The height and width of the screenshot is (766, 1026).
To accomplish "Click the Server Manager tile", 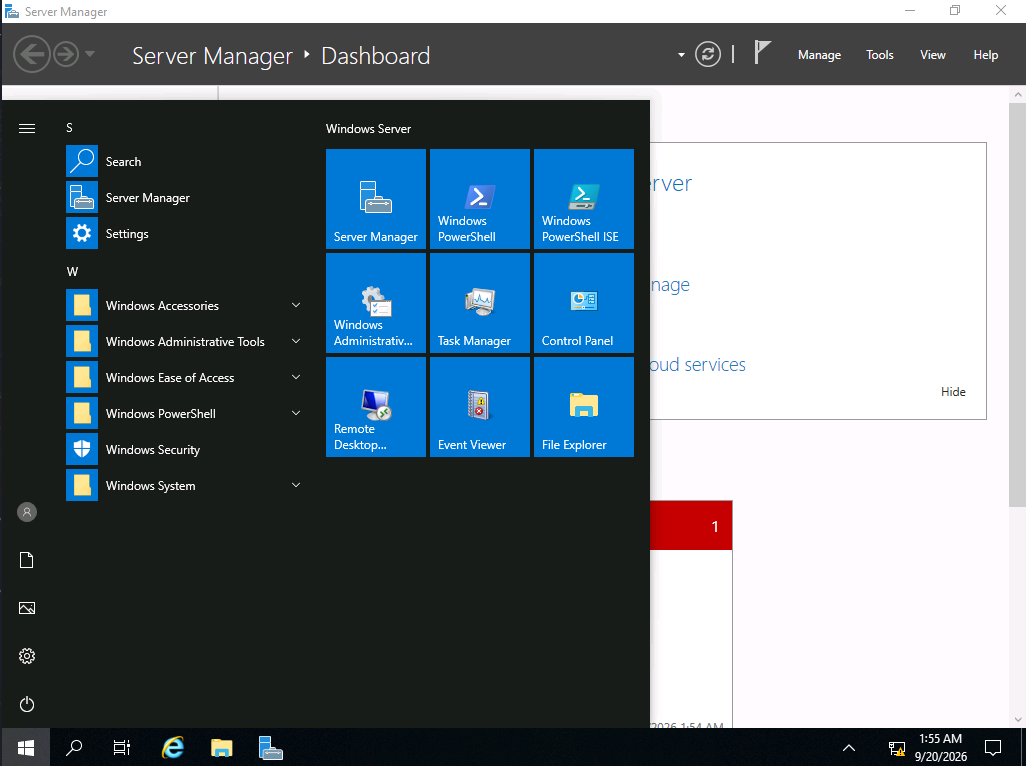I will (376, 199).
